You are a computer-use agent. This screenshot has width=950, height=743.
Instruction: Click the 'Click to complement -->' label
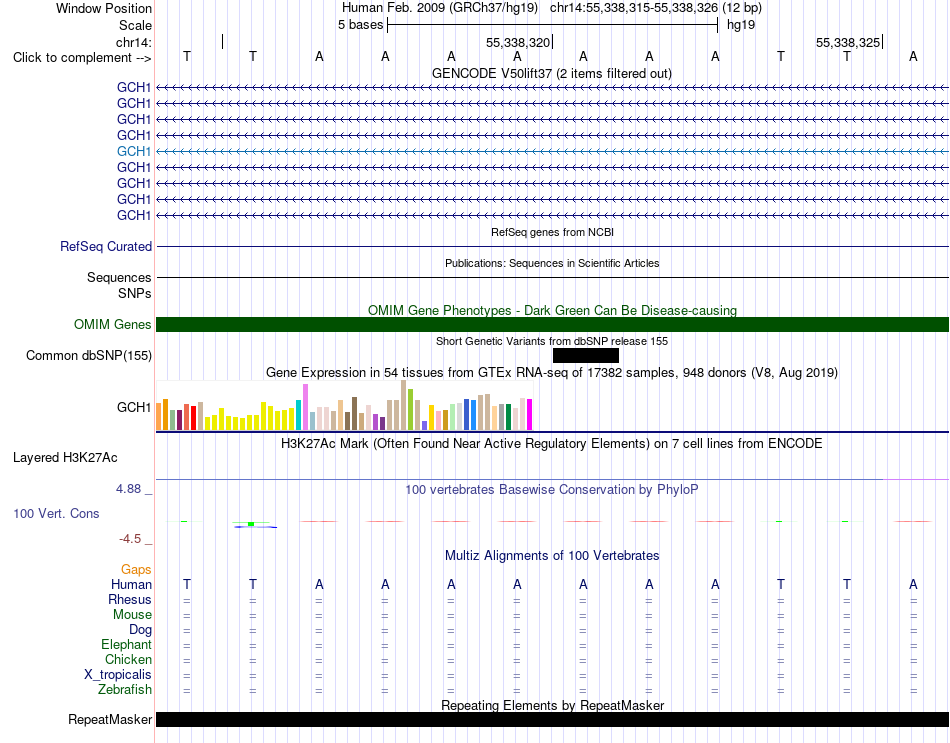pos(82,58)
